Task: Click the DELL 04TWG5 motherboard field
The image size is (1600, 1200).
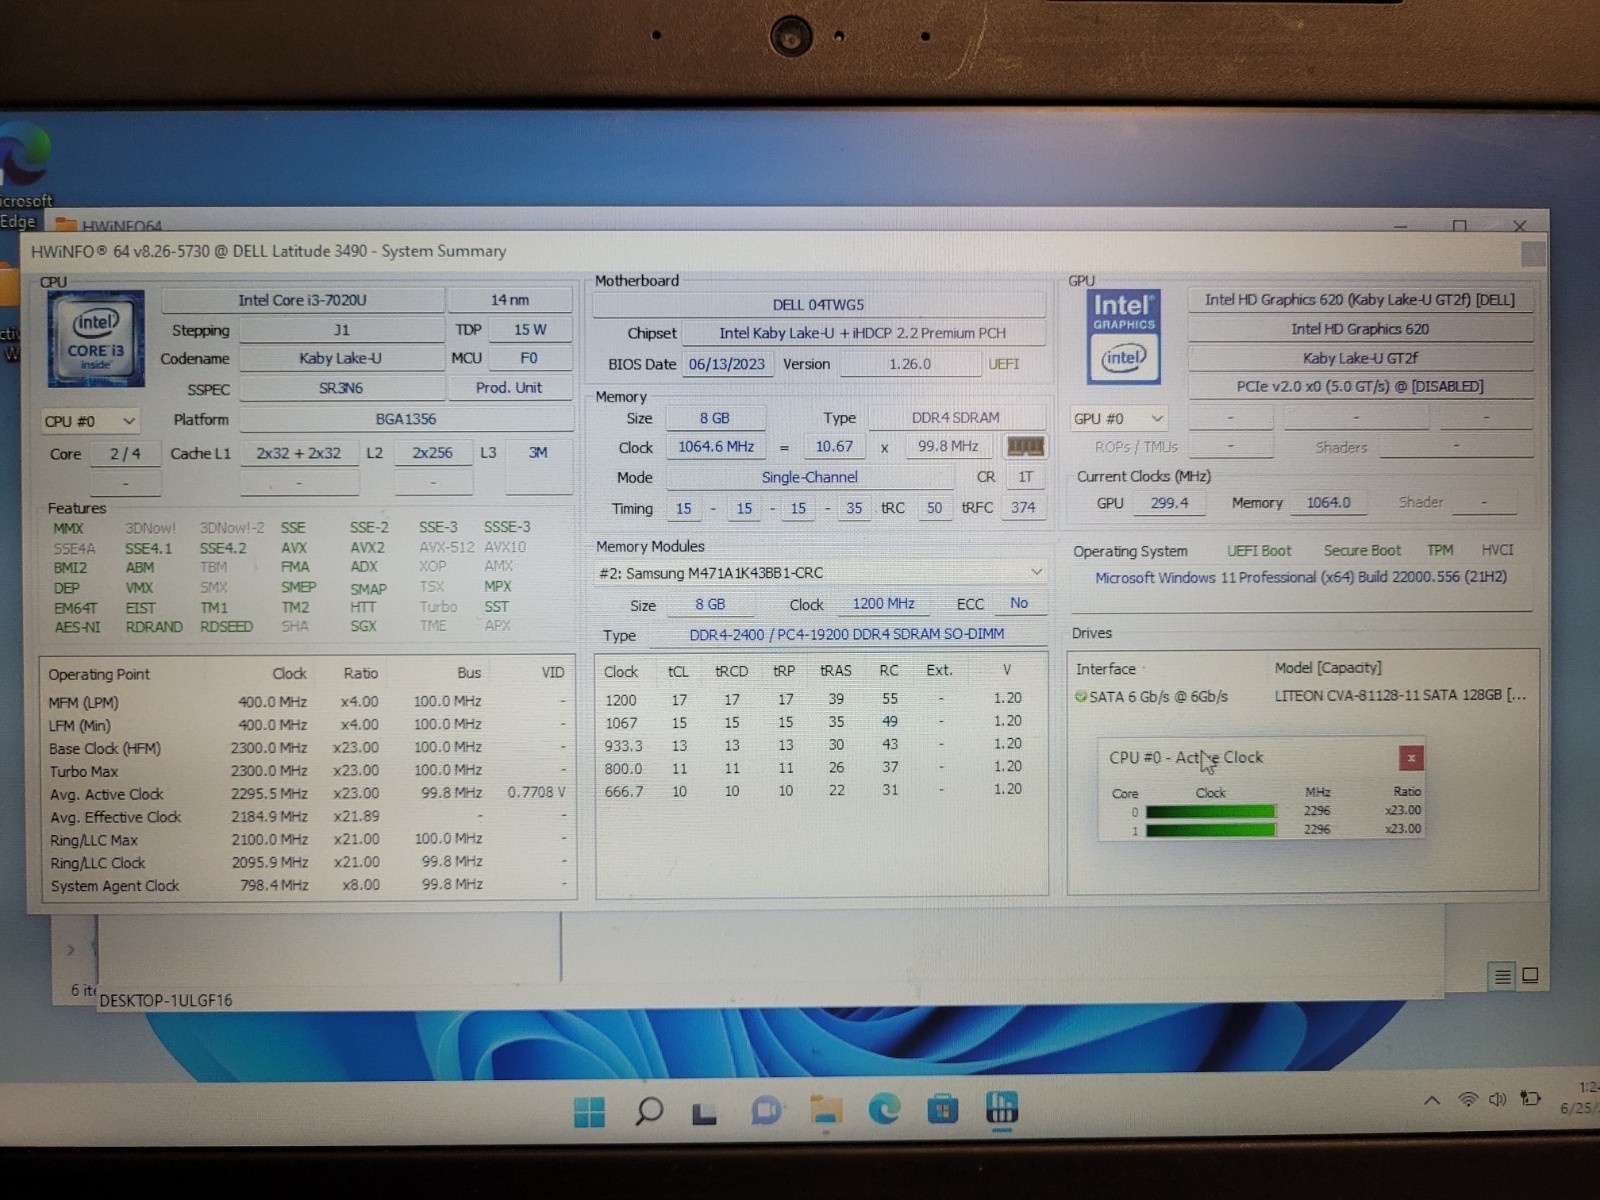Action: [818, 305]
